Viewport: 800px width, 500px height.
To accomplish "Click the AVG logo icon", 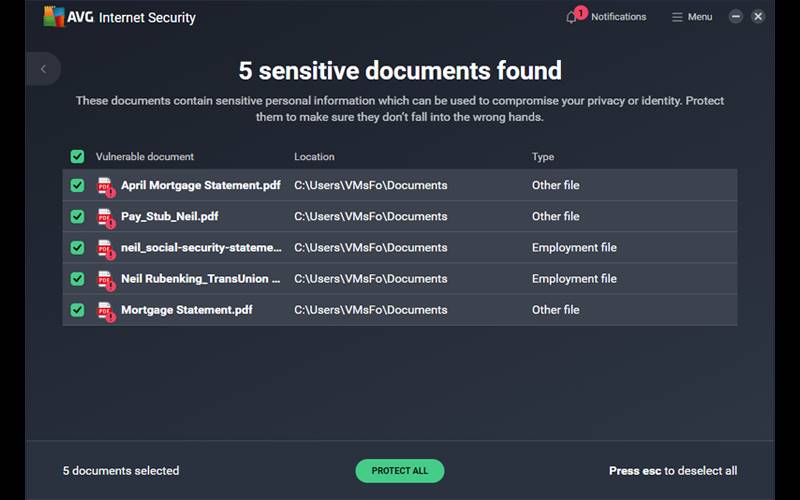I will coord(51,17).
